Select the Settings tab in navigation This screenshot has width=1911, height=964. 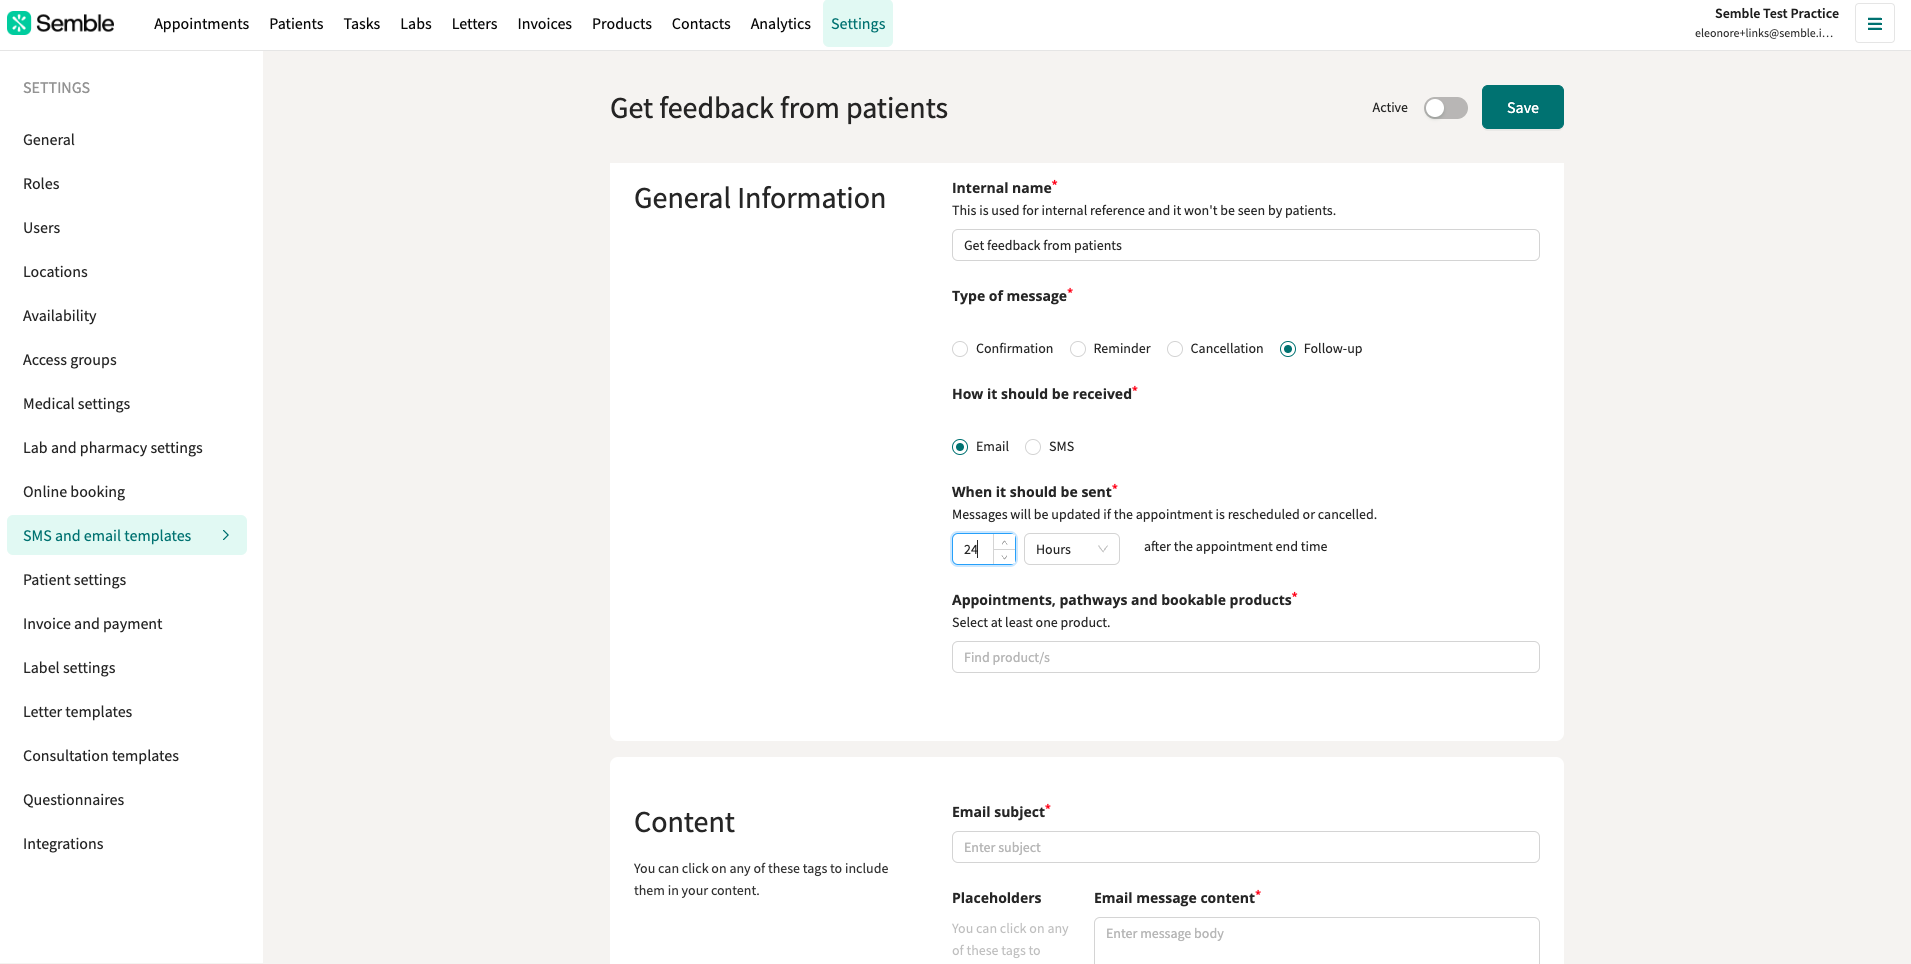click(x=858, y=24)
